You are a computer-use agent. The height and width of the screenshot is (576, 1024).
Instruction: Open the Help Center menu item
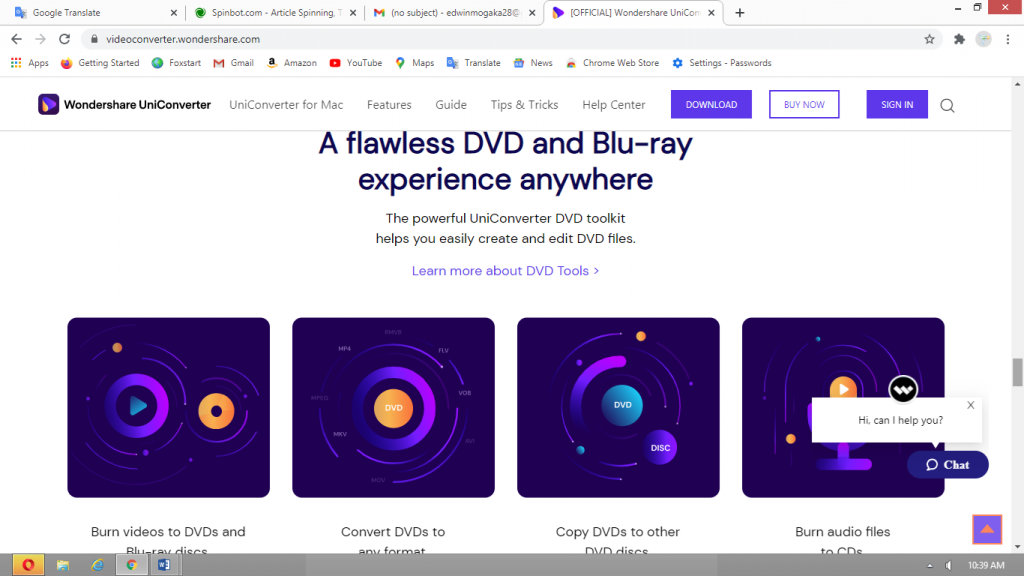[x=614, y=104]
